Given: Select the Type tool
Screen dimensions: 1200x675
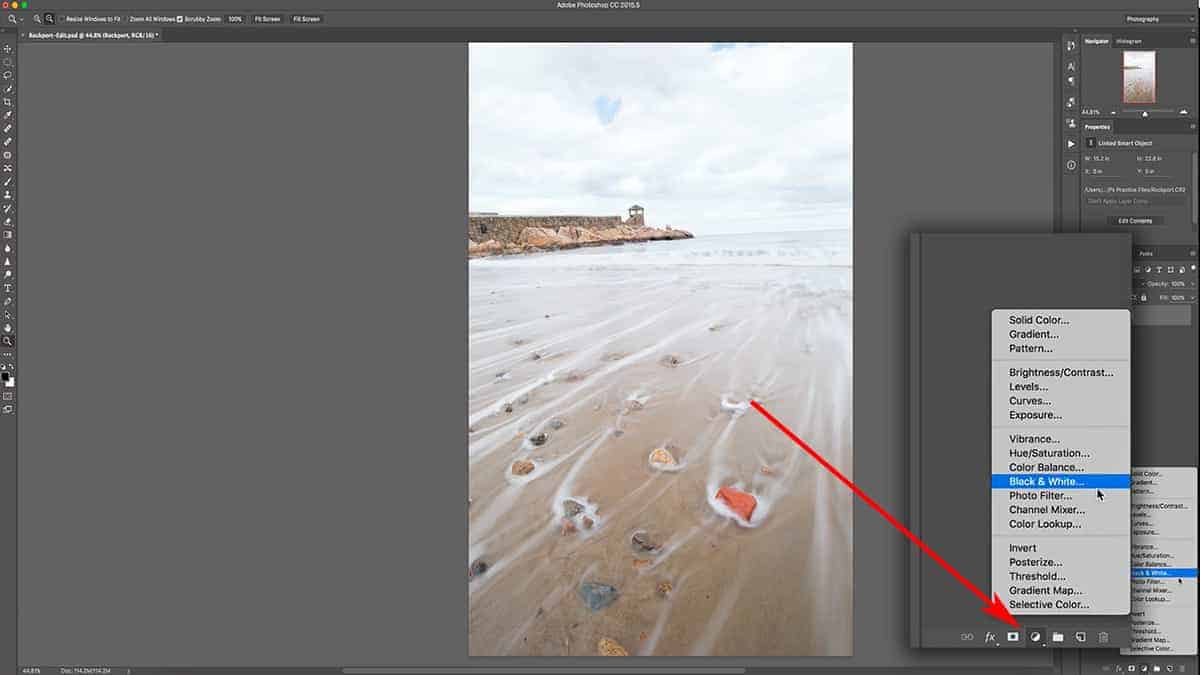Looking at the screenshot, I should [x=8, y=288].
